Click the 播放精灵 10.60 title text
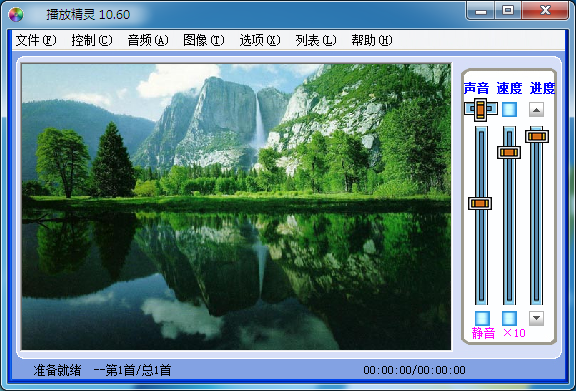The width and height of the screenshot is (576, 391). click(x=88, y=15)
